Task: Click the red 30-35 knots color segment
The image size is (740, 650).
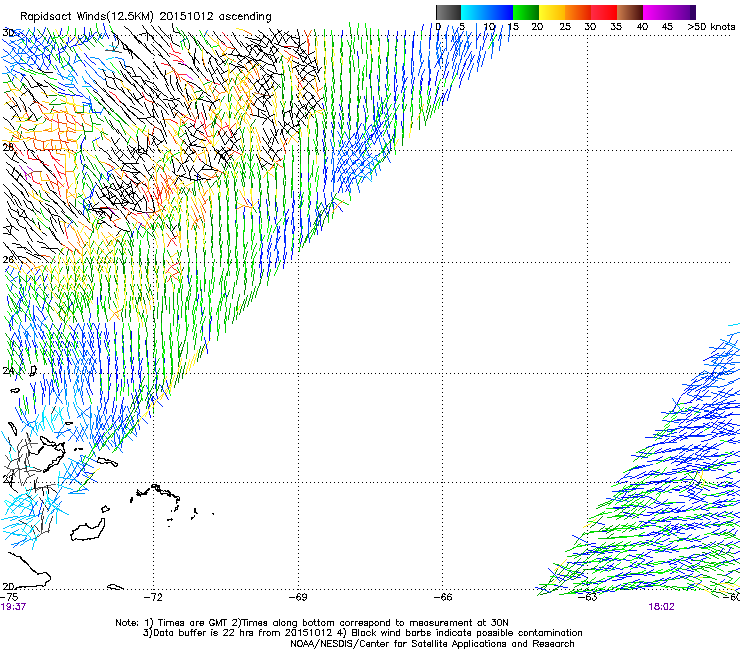Action: [604, 12]
